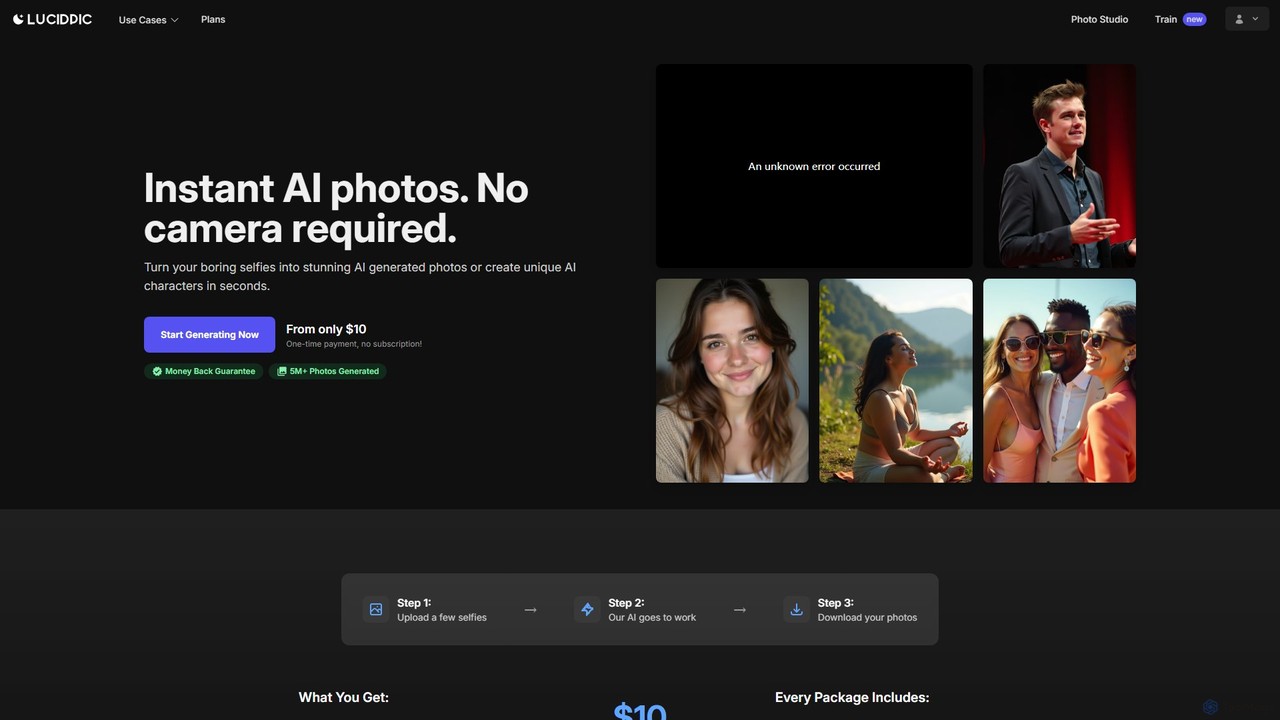Click the Luciddic crescent logo icon
The height and width of the screenshot is (720, 1280).
(18, 19)
